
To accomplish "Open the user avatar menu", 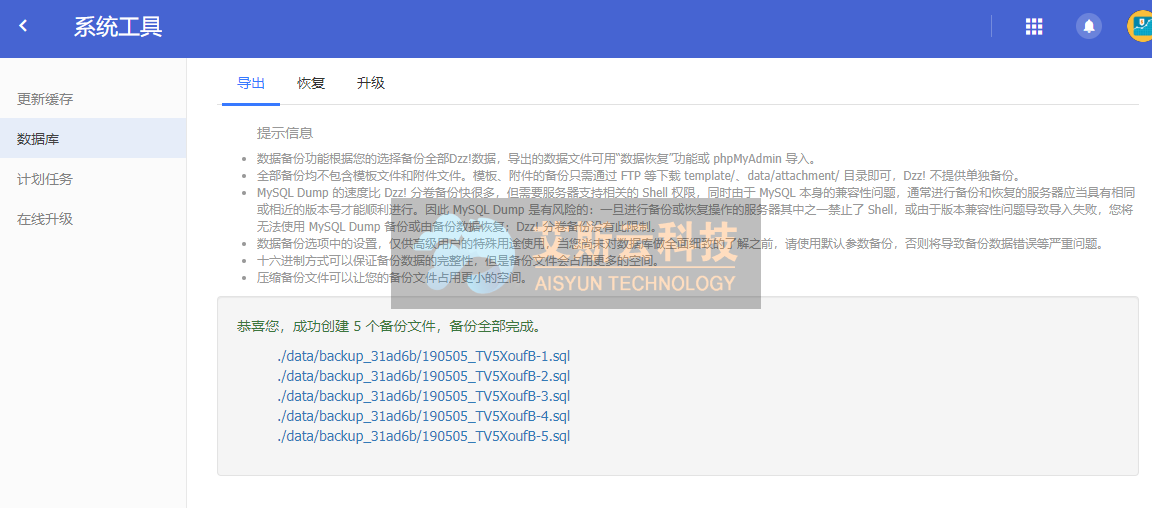I will (x=1139, y=27).
